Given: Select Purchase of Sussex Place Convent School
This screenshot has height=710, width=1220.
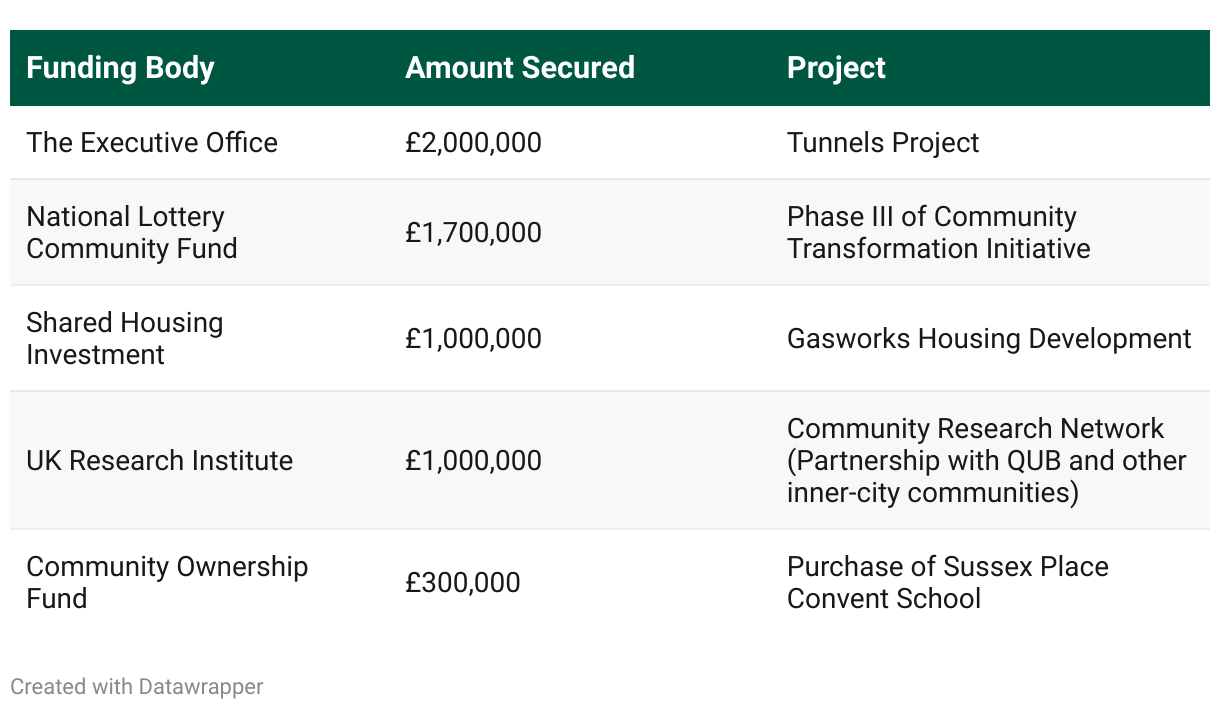Looking at the screenshot, I should [947, 583].
